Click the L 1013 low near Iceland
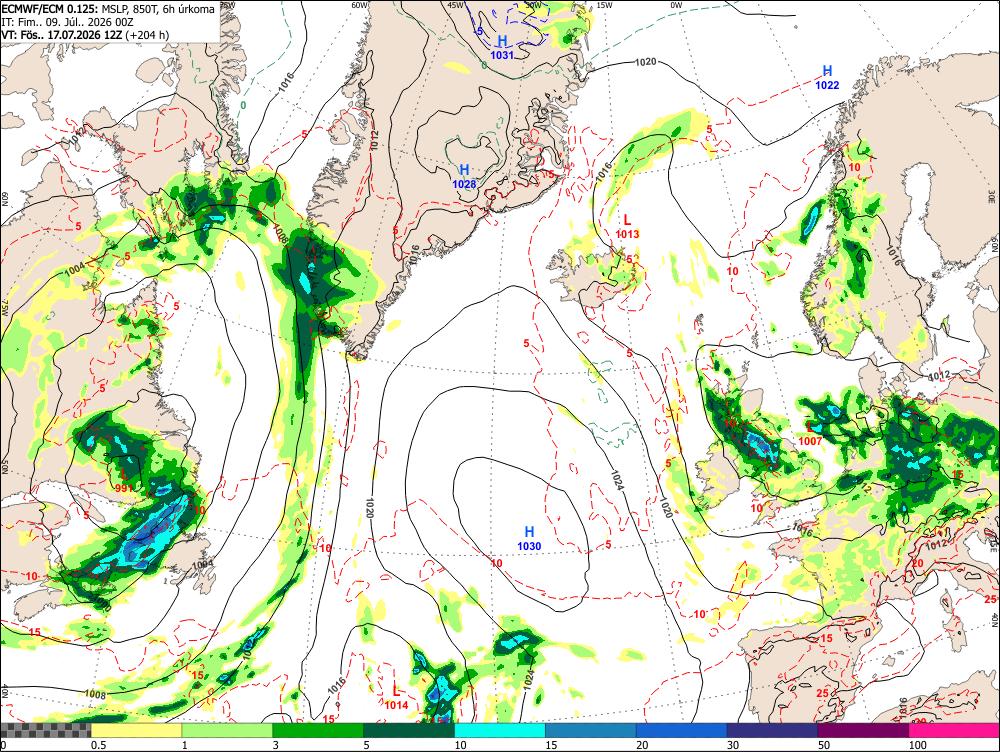Image resolution: width=1000 pixels, height=752 pixels. tap(627, 227)
